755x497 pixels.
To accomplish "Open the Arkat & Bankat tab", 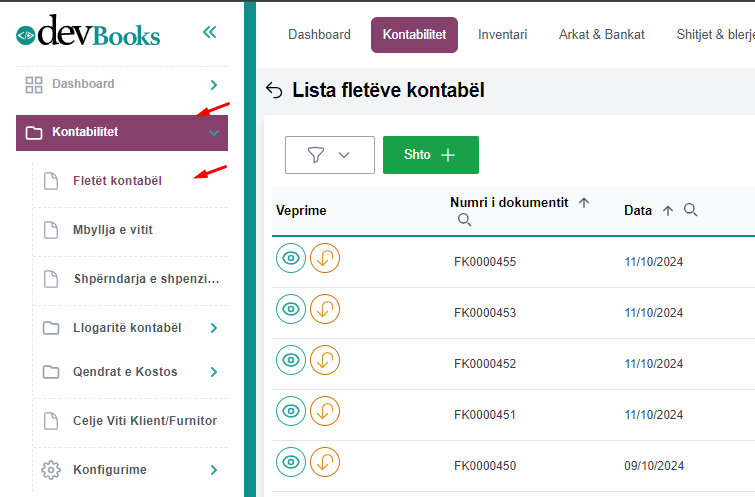I will [x=601, y=35].
